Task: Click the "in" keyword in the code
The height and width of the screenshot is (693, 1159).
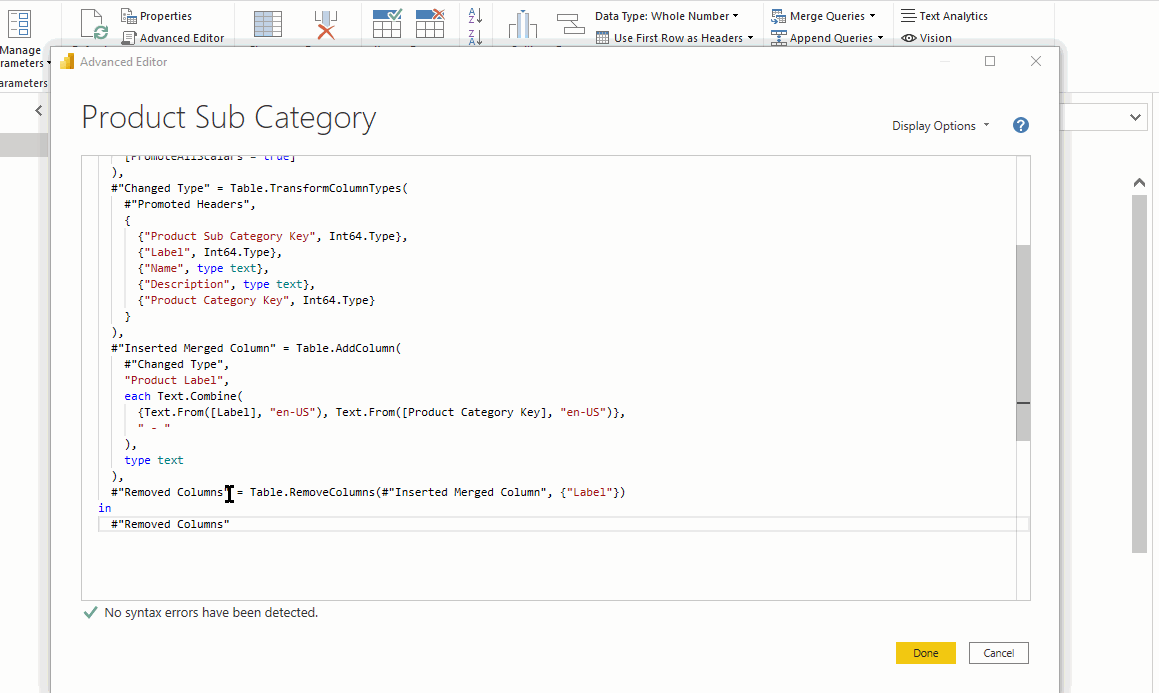Action: click(105, 508)
